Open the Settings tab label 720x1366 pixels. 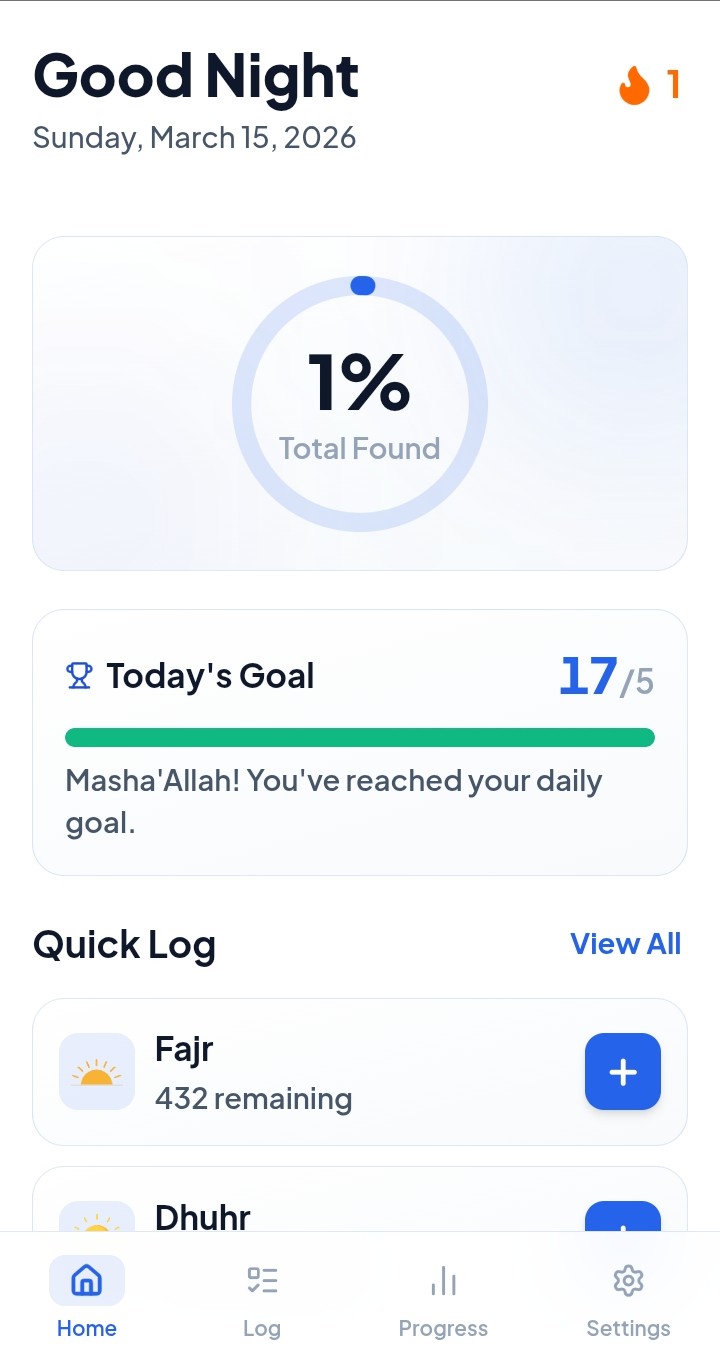628,1329
